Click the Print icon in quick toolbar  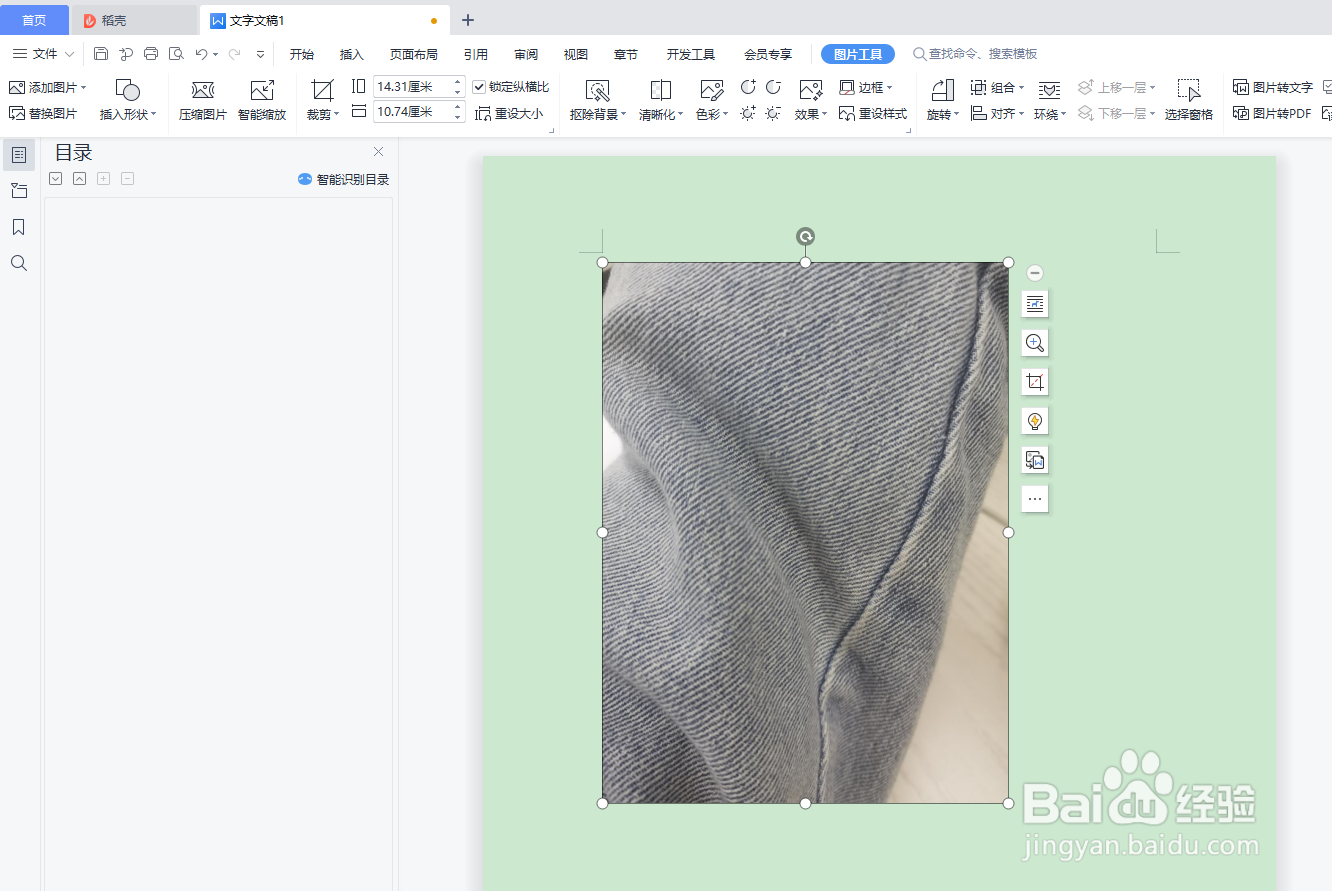coord(151,54)
